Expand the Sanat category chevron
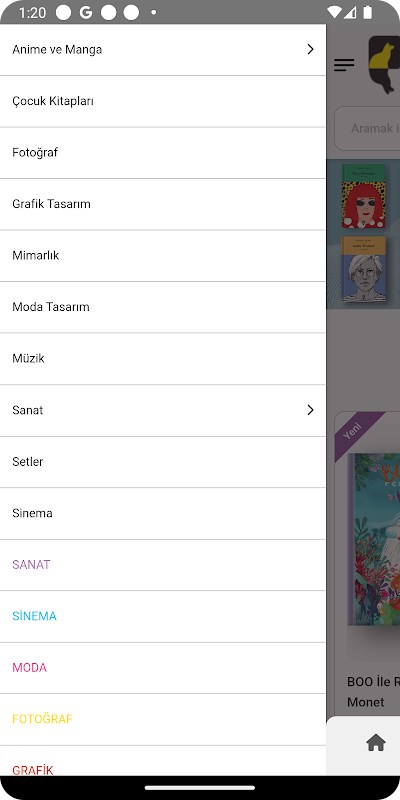400x800 pixels. pos(310,410)
